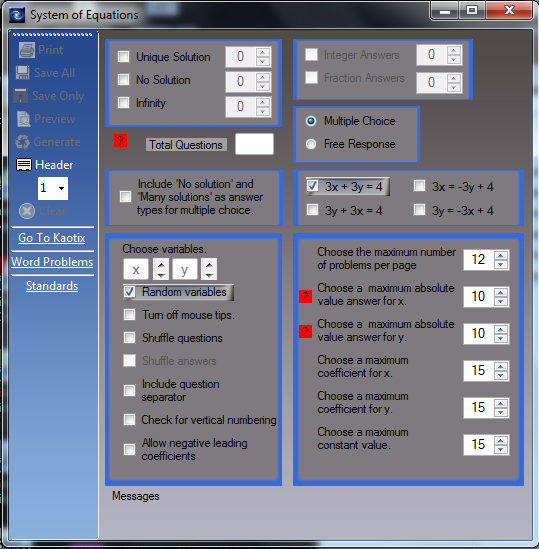This screenshot has width=539, height=549.
Task: Select the Multiple Choice radio button
Action: 311,121
